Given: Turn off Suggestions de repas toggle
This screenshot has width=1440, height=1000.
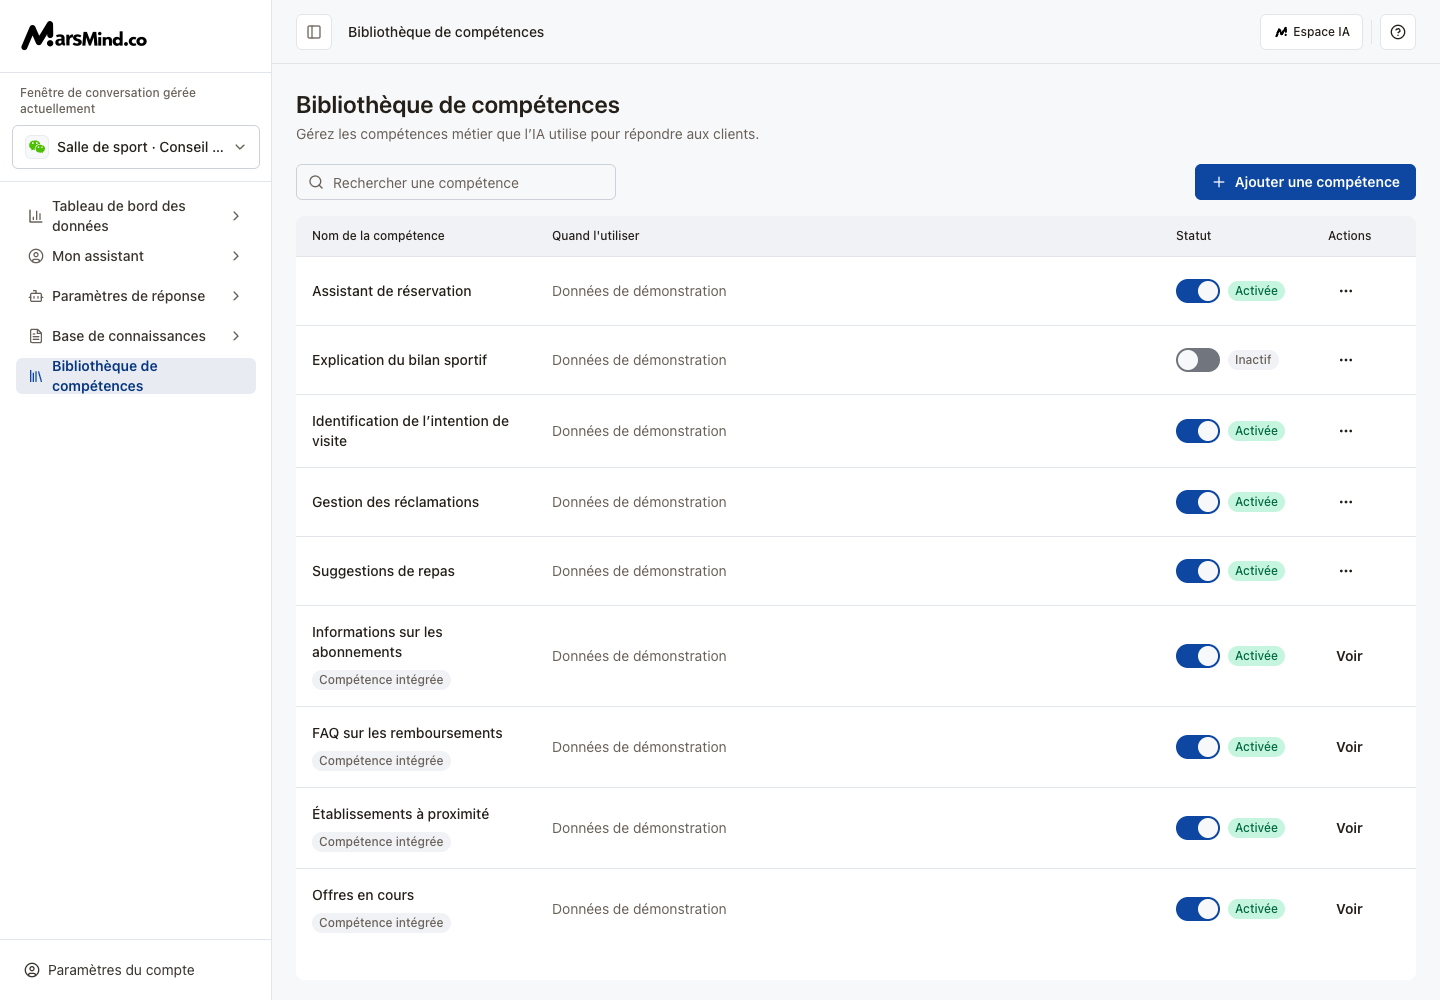Looking at the screenshot, I should point(1198,571).
